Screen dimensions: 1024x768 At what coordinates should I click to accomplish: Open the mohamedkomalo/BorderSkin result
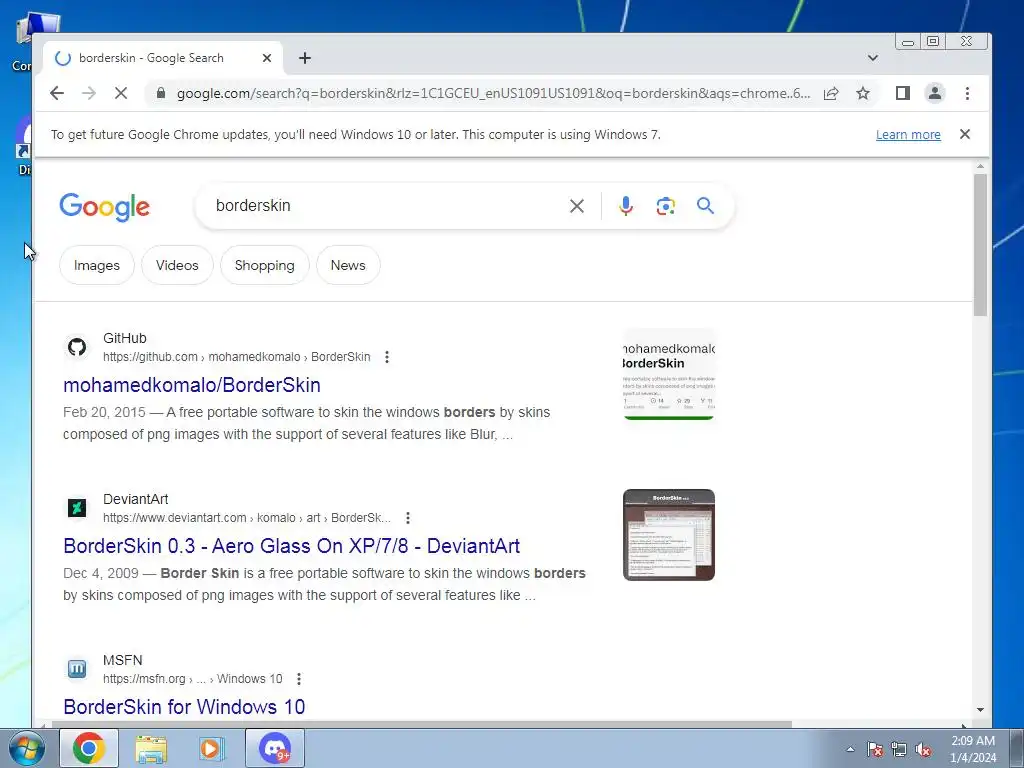tap(192, 385)
